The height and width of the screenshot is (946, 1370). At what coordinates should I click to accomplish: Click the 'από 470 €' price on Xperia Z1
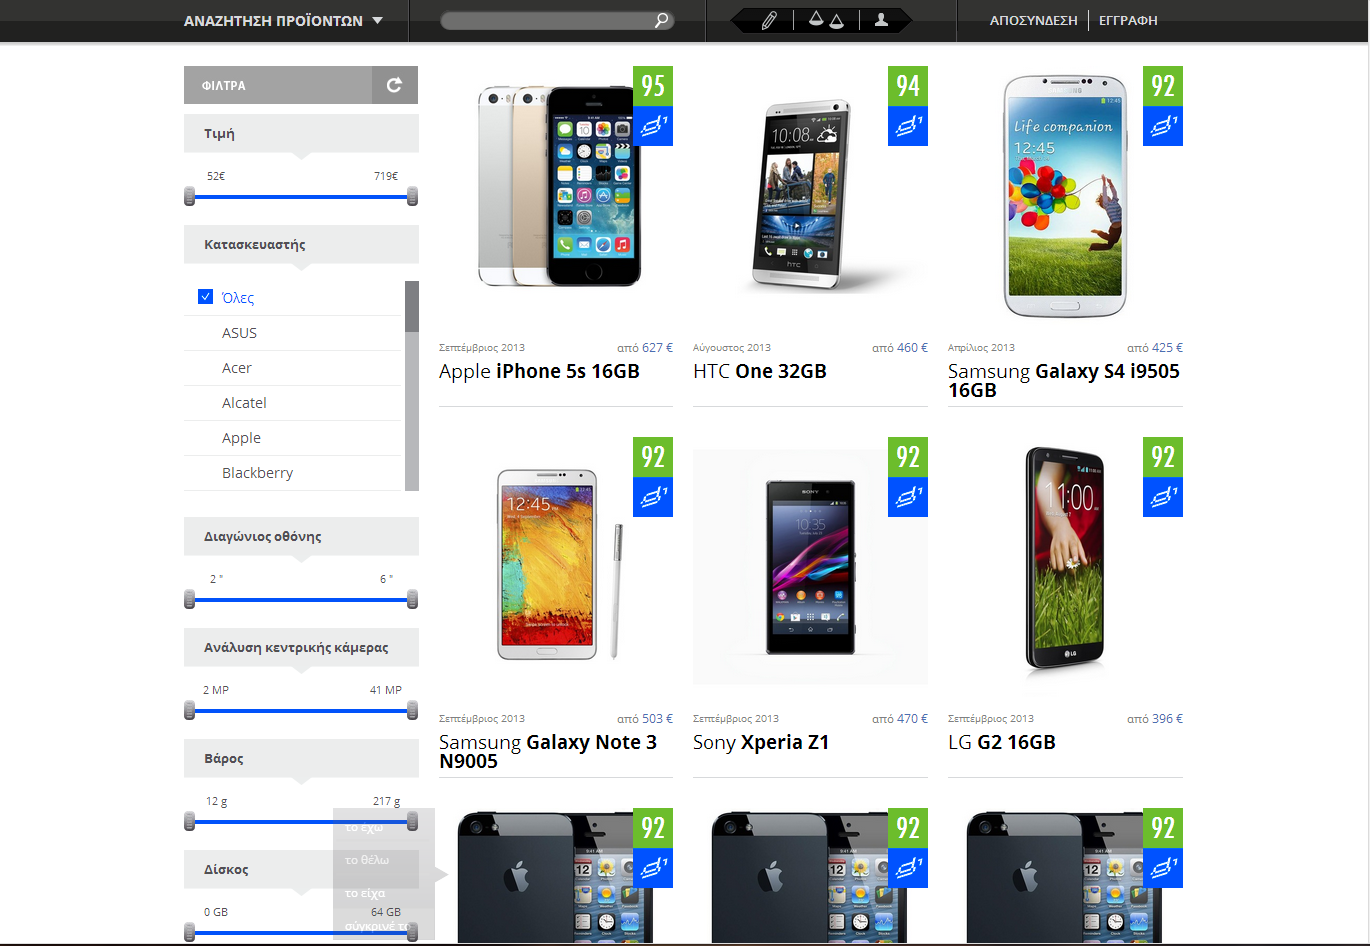tap(900, 719)
